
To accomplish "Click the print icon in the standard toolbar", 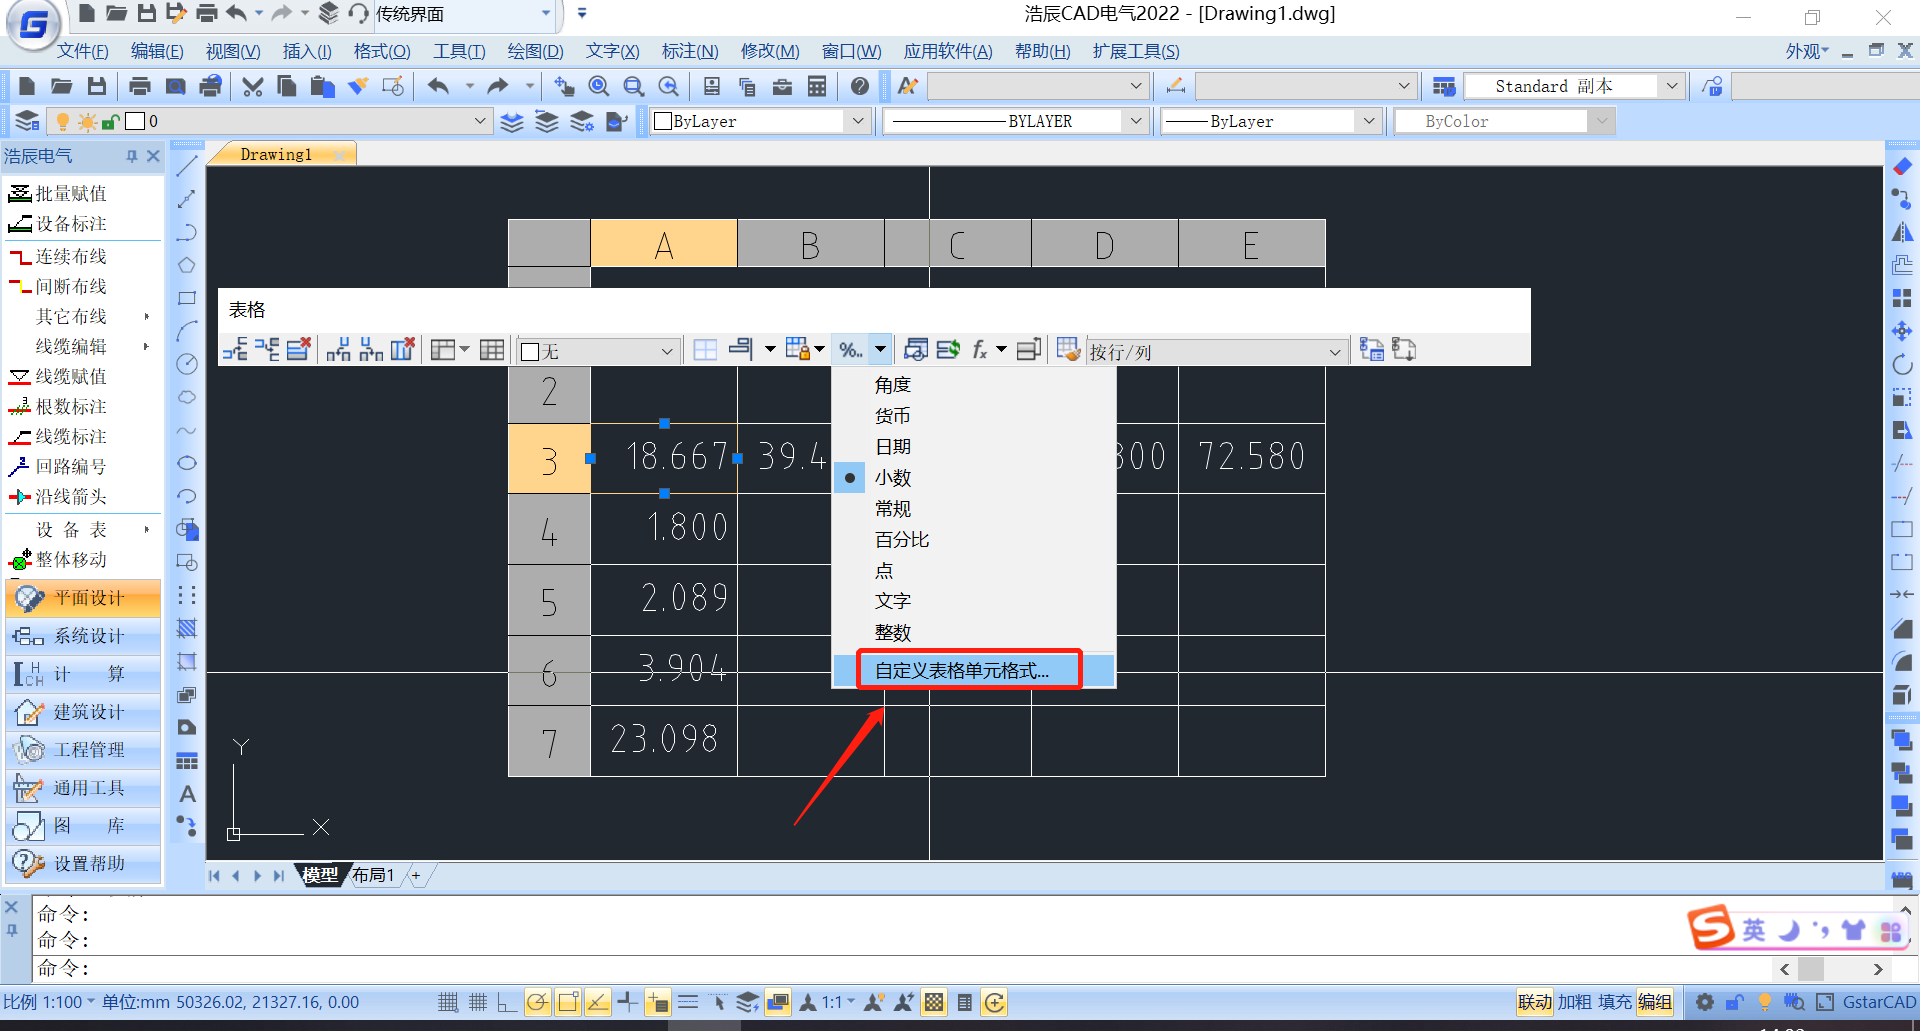I will [140, 87].
